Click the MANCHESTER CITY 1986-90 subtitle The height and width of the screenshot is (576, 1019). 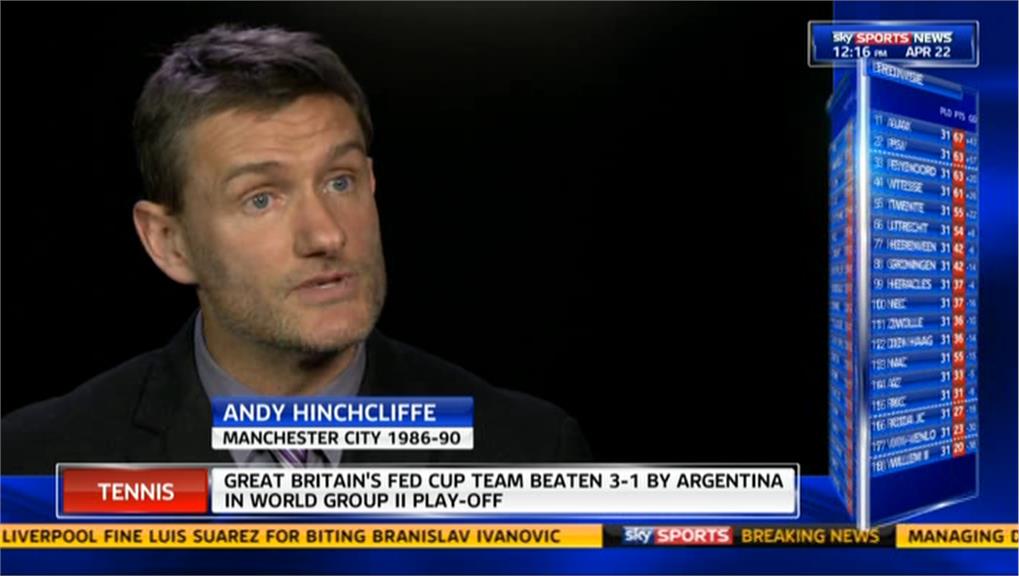pos(342,438)
